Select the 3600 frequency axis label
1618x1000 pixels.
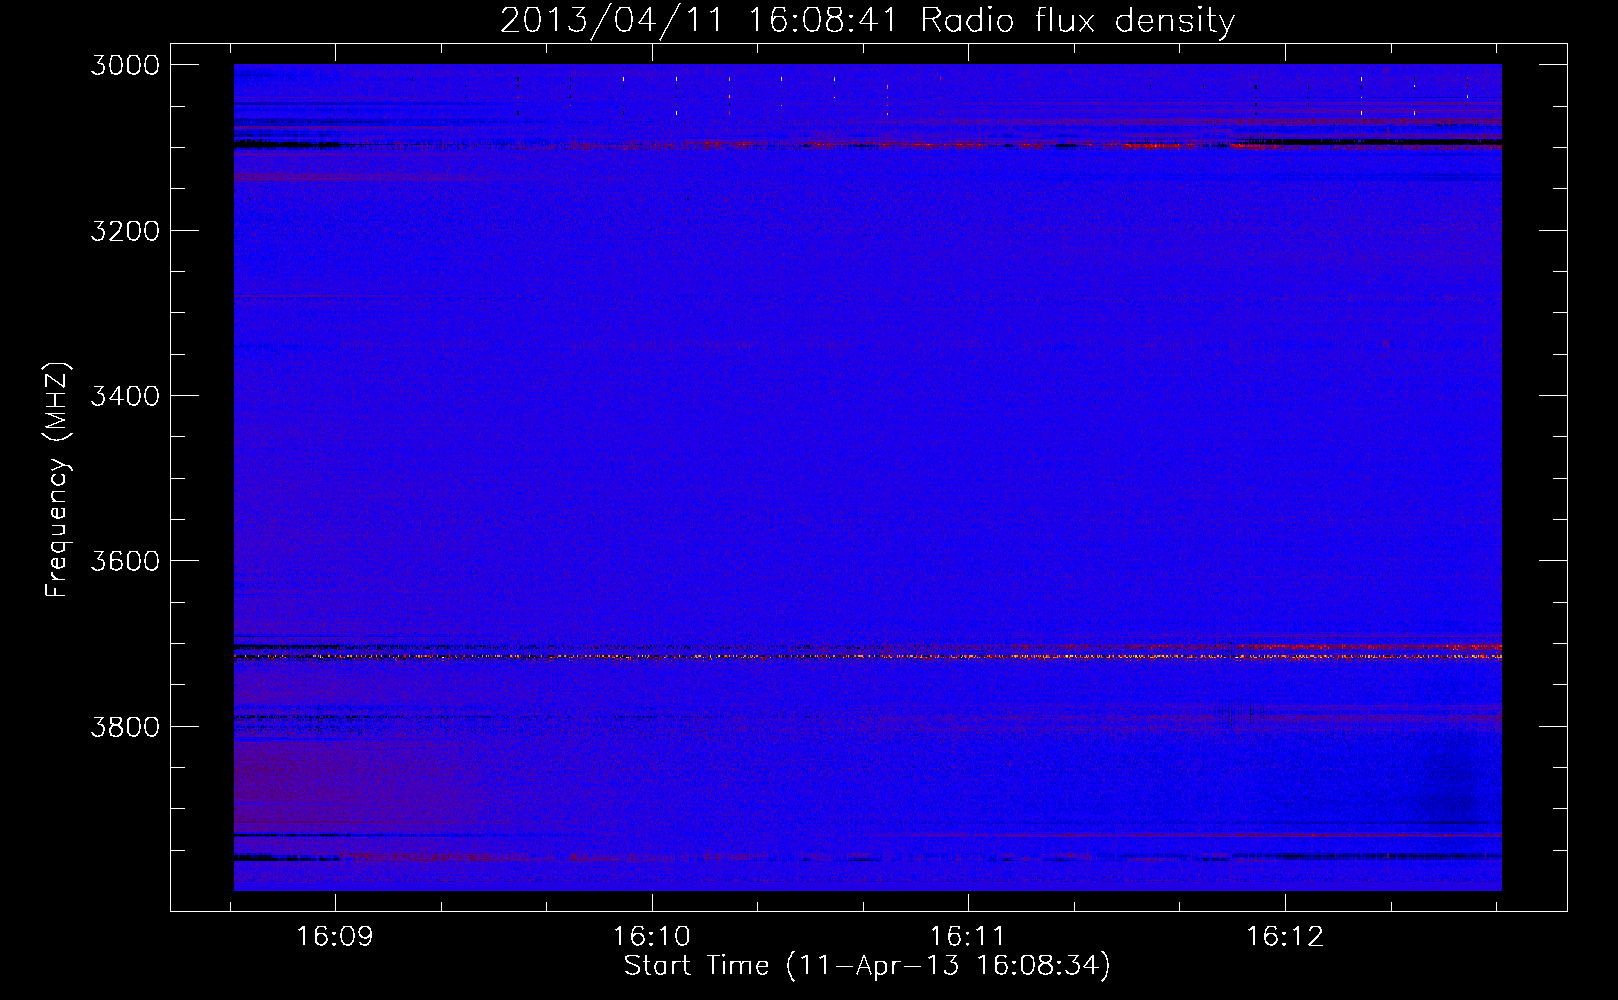pos(125,561)
